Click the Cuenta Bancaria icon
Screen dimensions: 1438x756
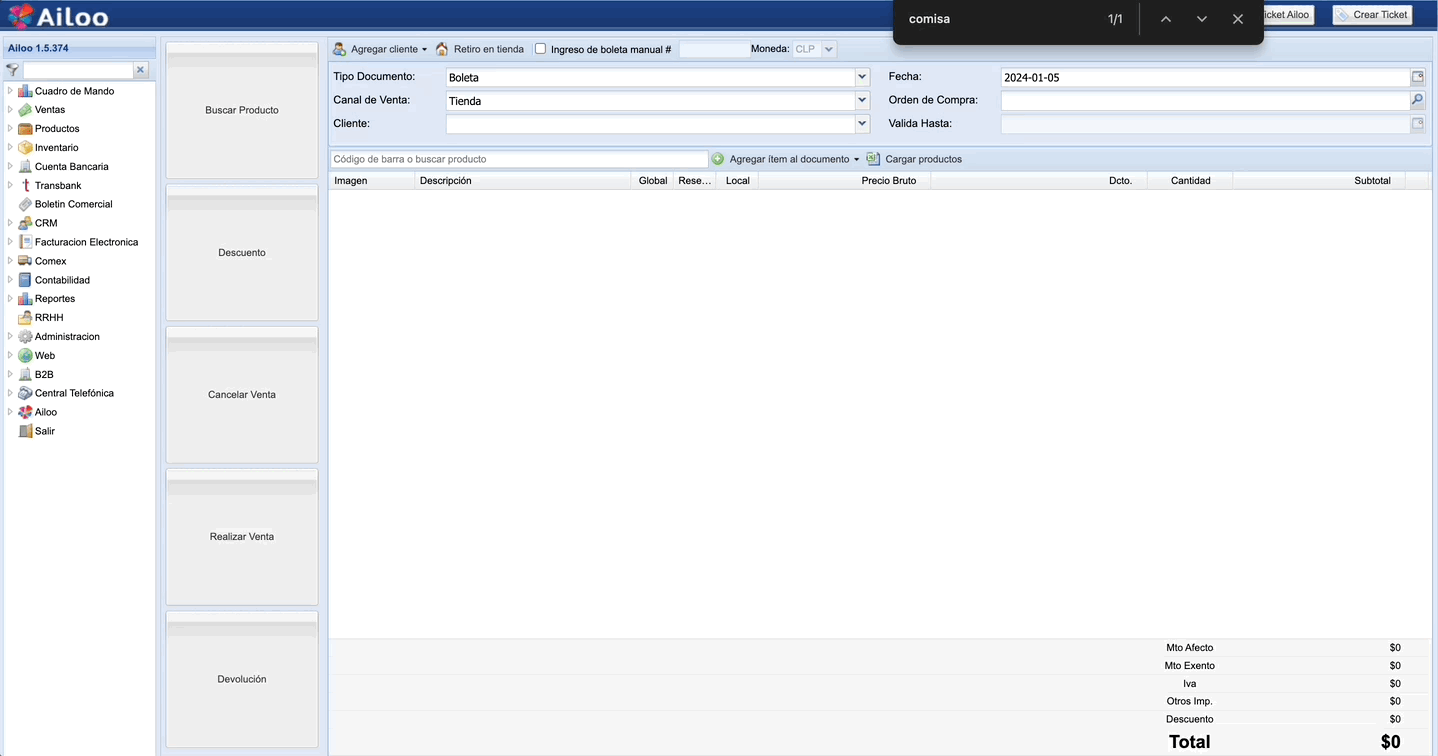coord(25,167)
